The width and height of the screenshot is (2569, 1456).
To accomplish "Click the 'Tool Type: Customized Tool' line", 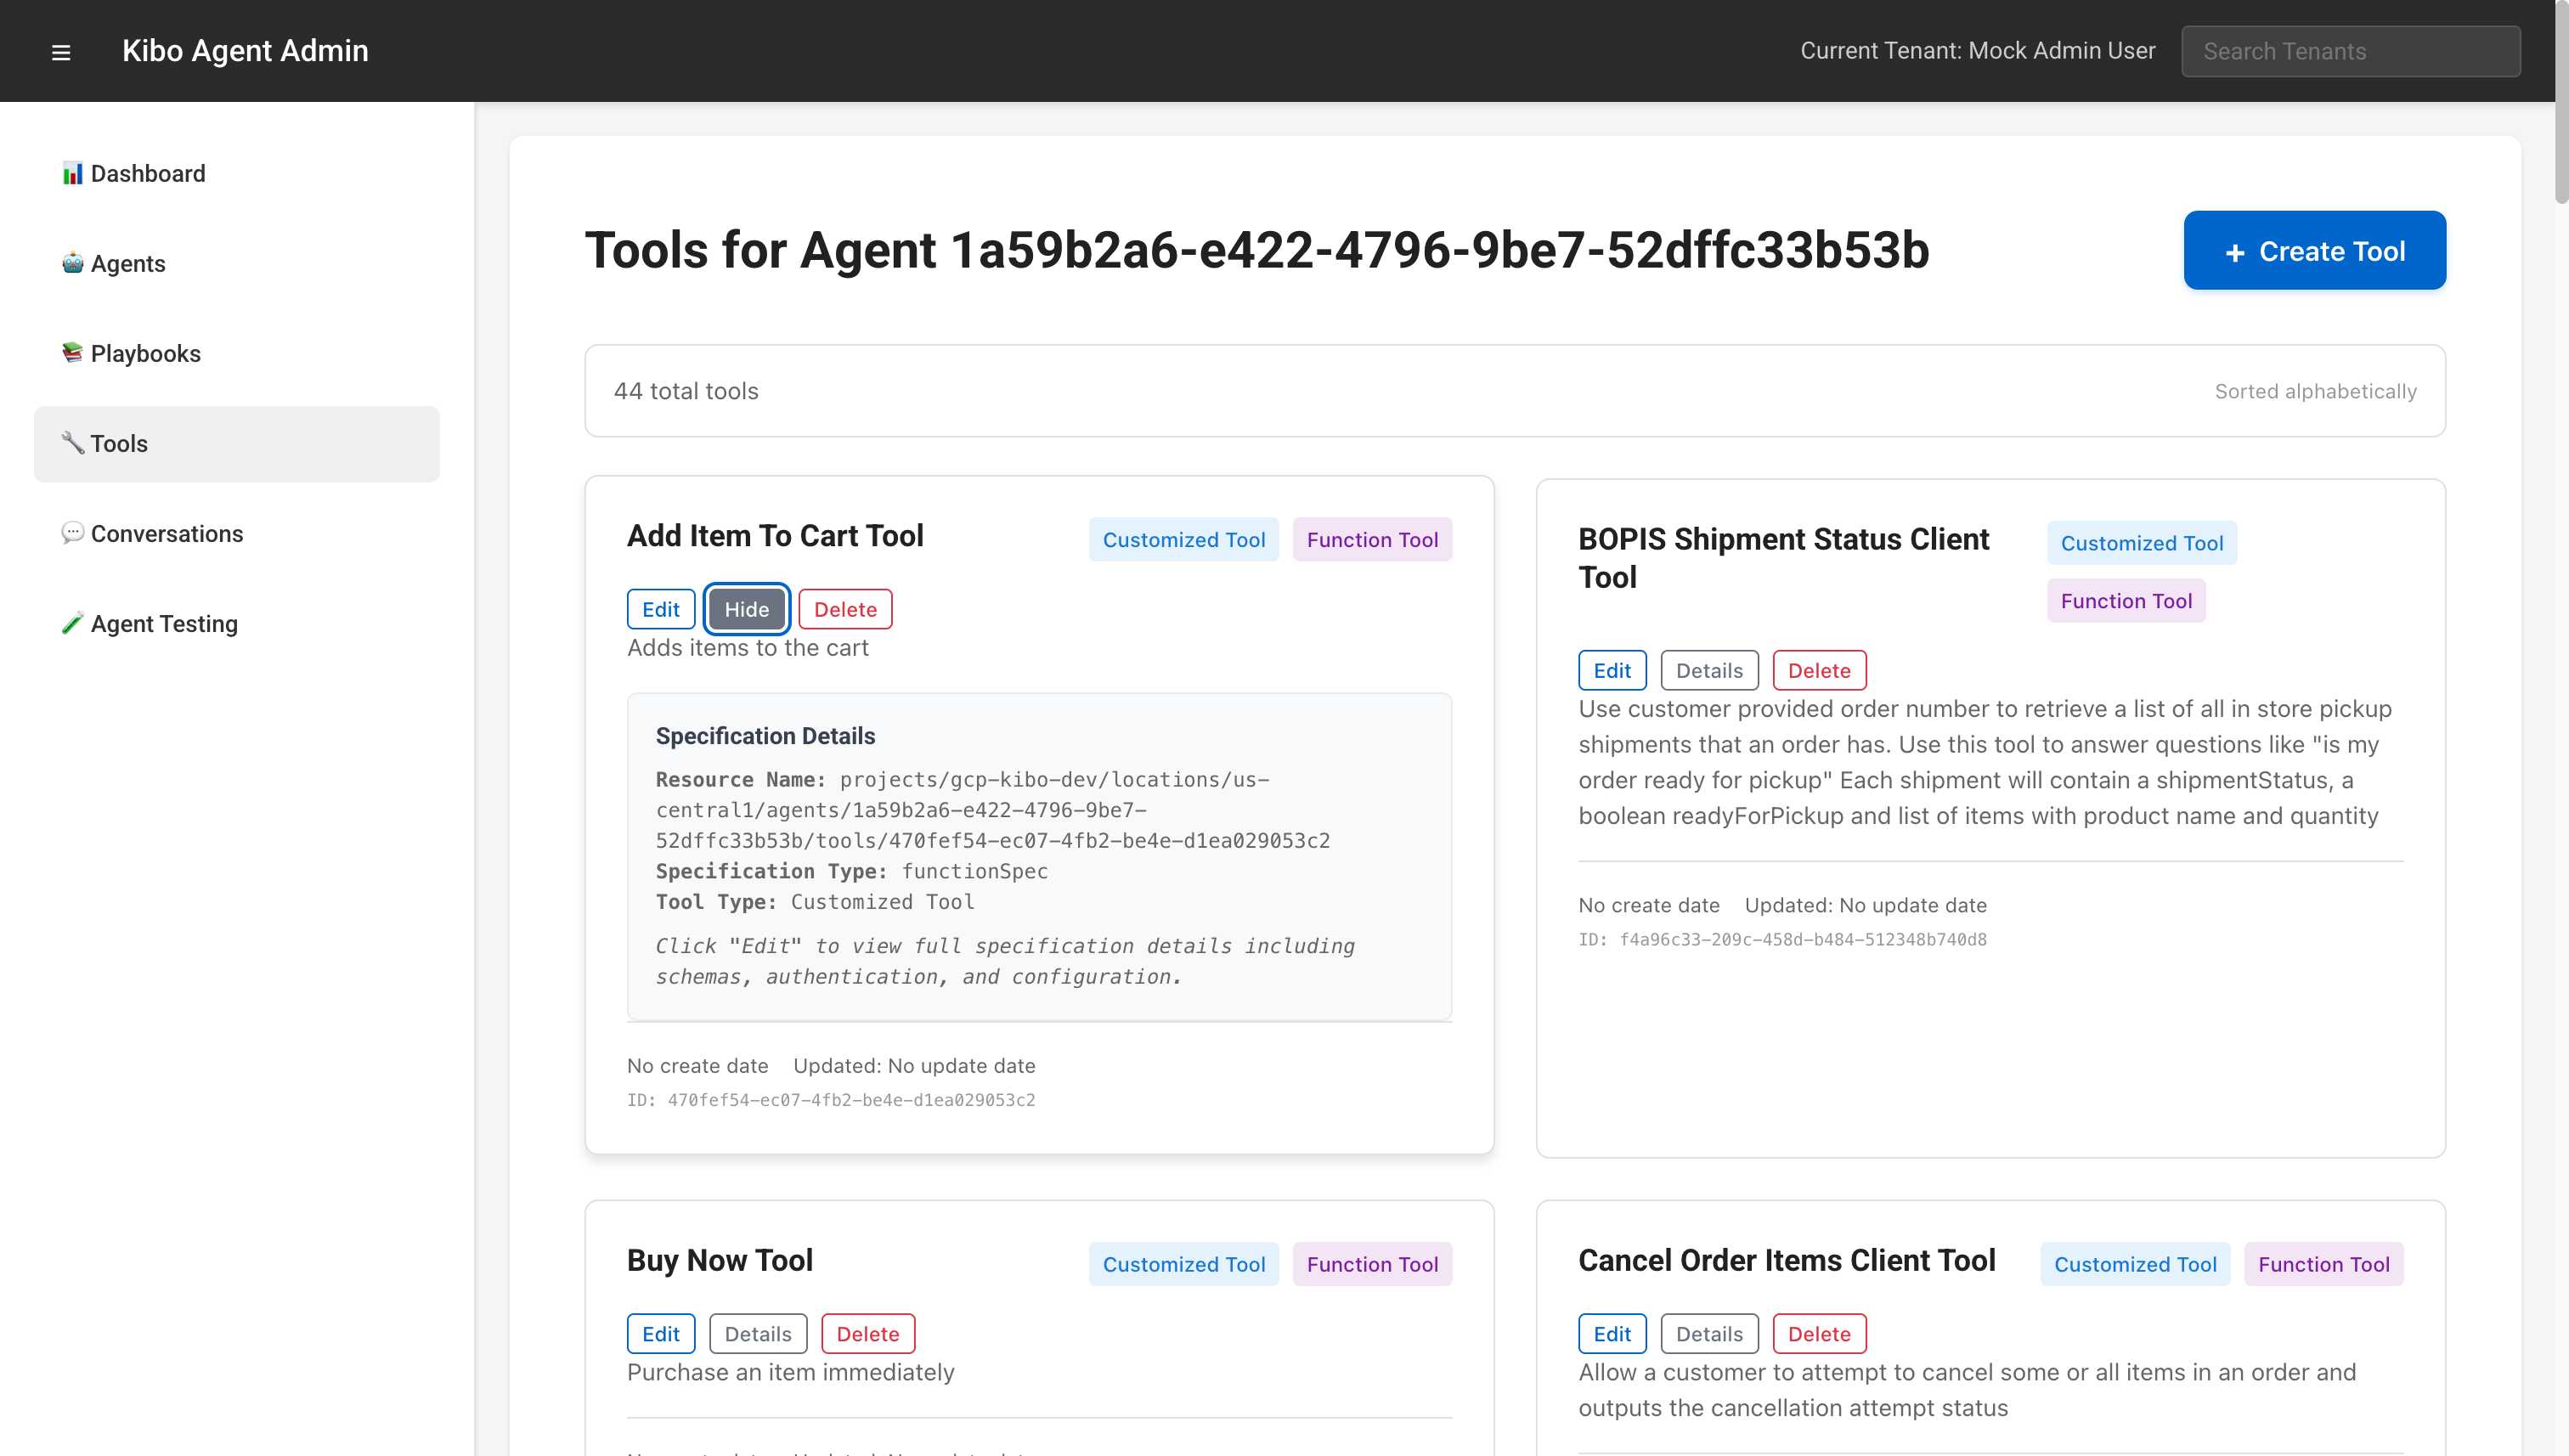I will [814, 901].
